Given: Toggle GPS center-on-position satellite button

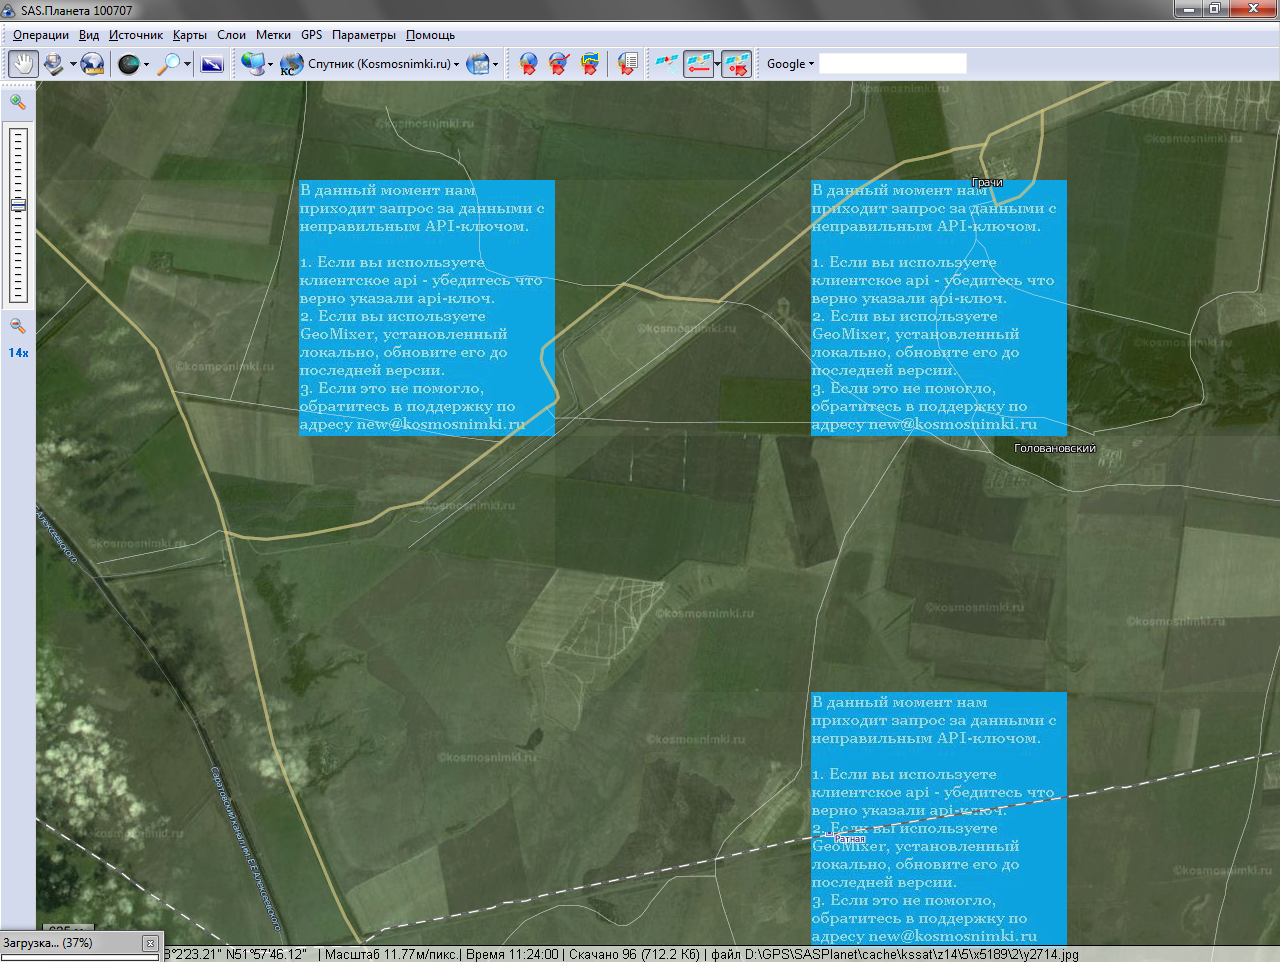Looking at the screenshot, I should 736,64.
